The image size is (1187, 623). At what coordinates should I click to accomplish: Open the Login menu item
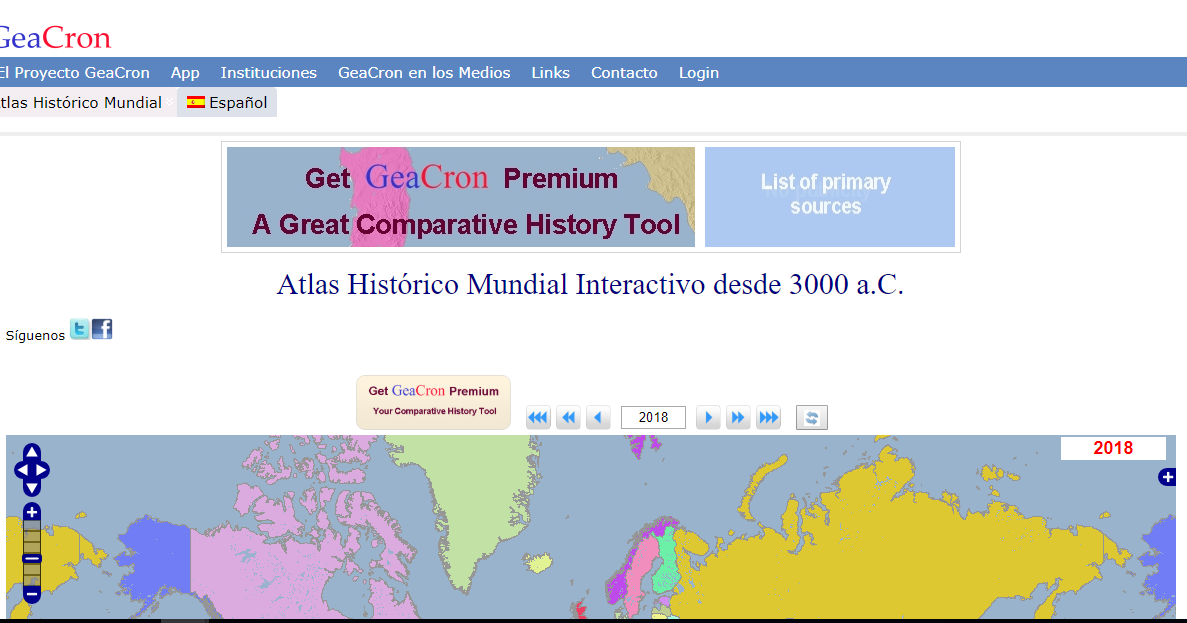pos(698,72)
